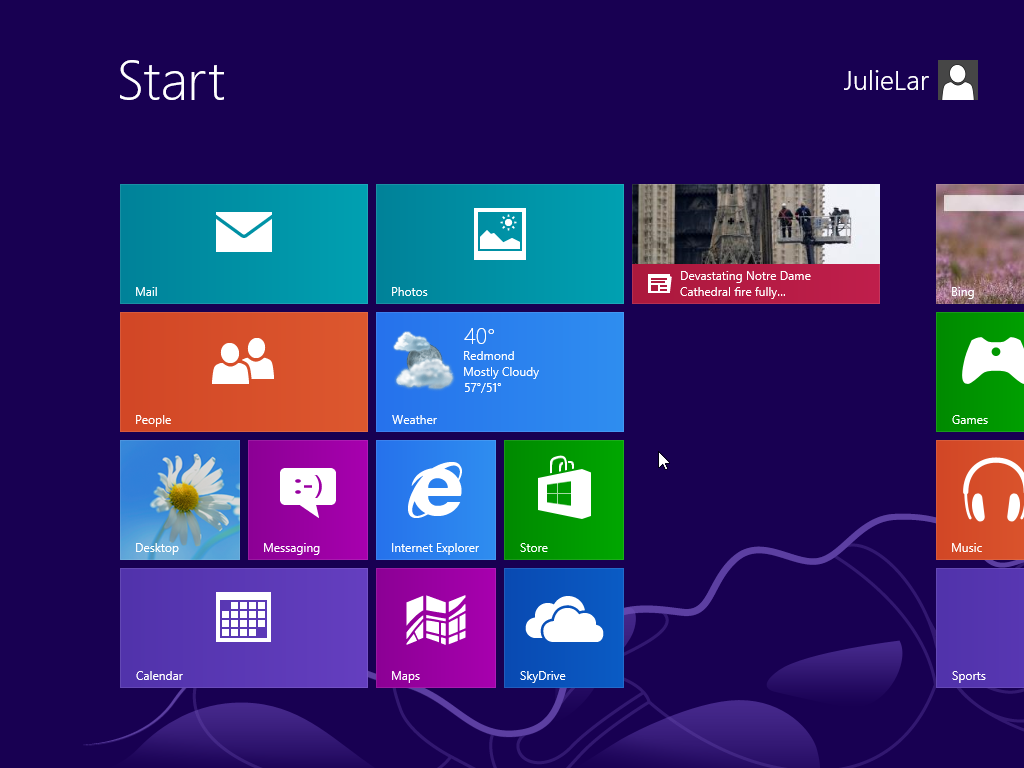Open the Sports tile

point(980,628)
